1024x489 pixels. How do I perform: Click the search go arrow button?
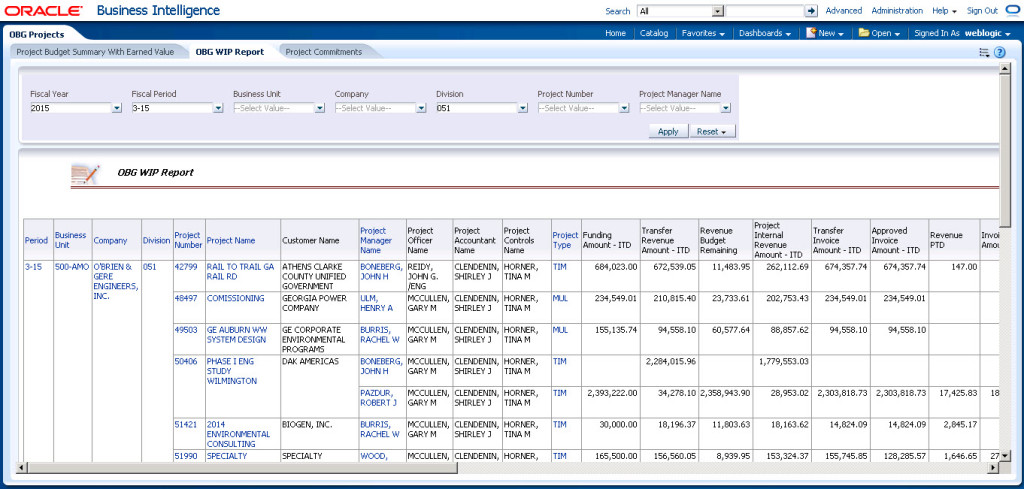811,11
